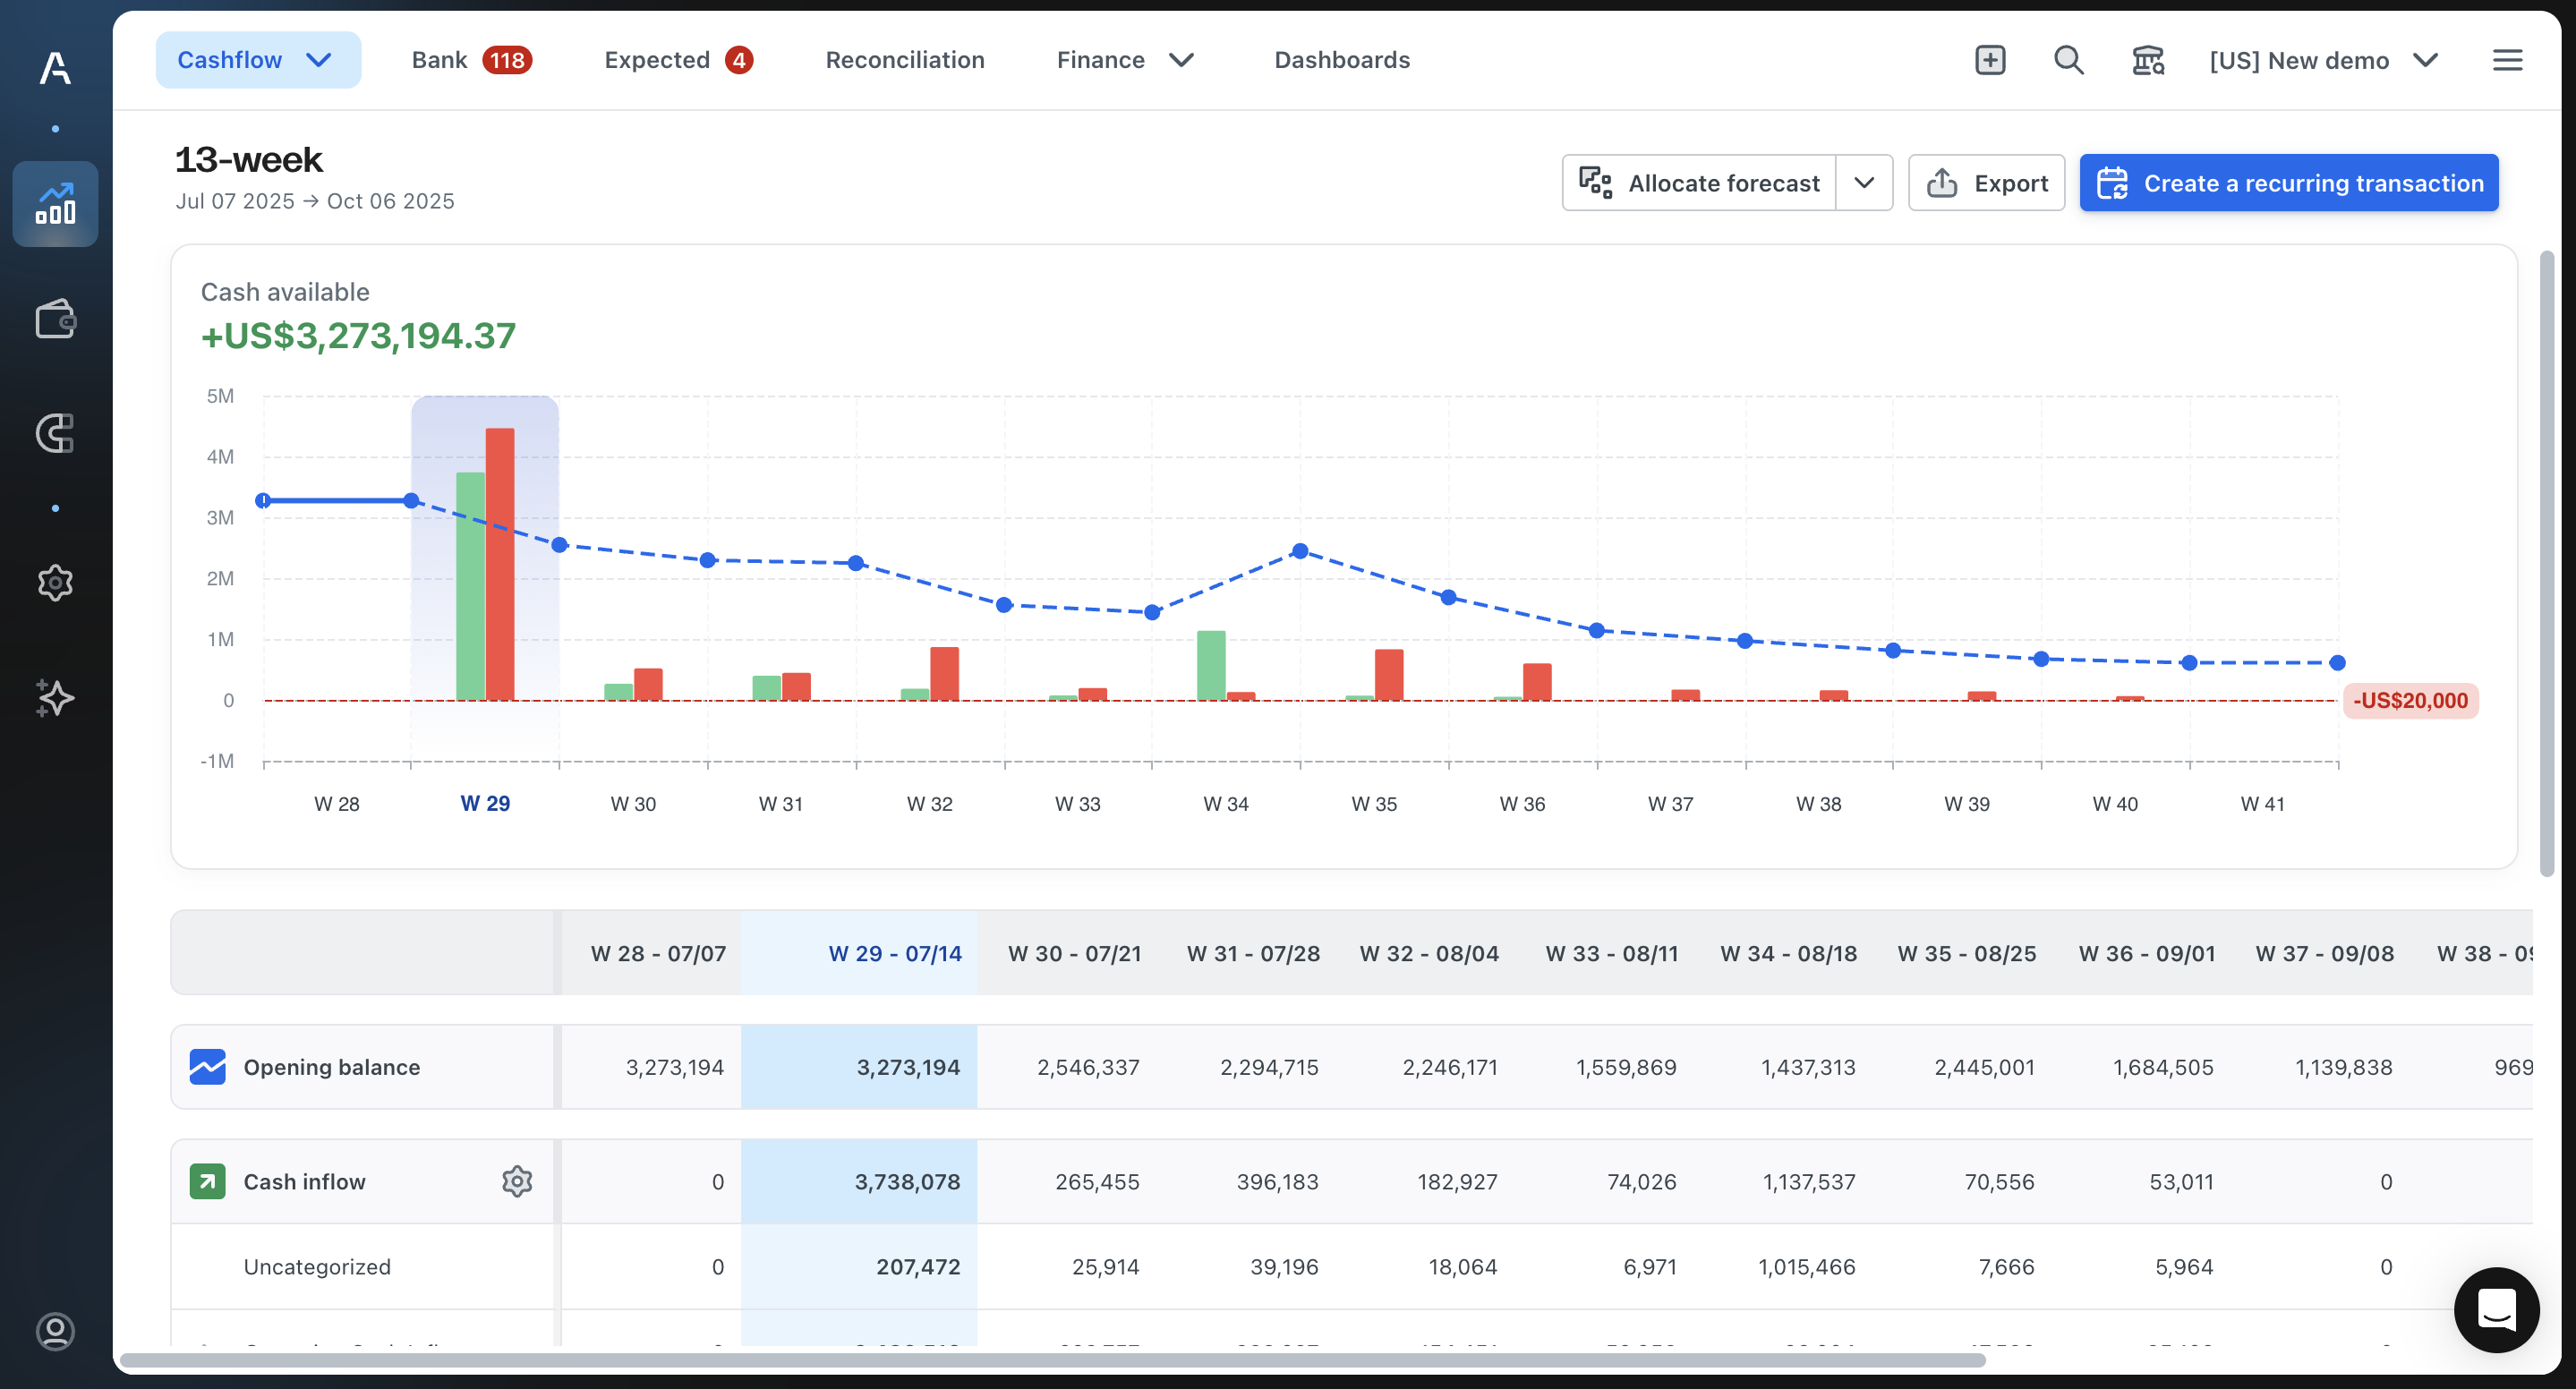Open search magnifier icon

click(x=2068, y=60)
